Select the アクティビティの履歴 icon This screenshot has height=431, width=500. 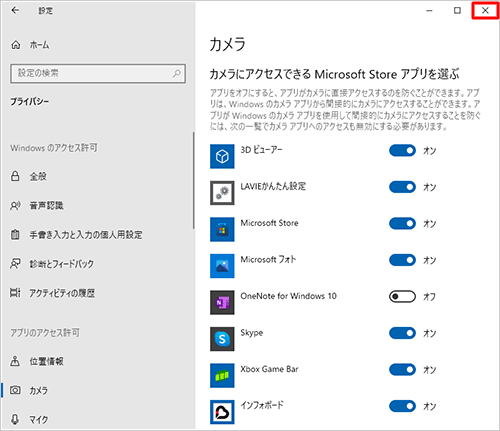pos(15,293)
